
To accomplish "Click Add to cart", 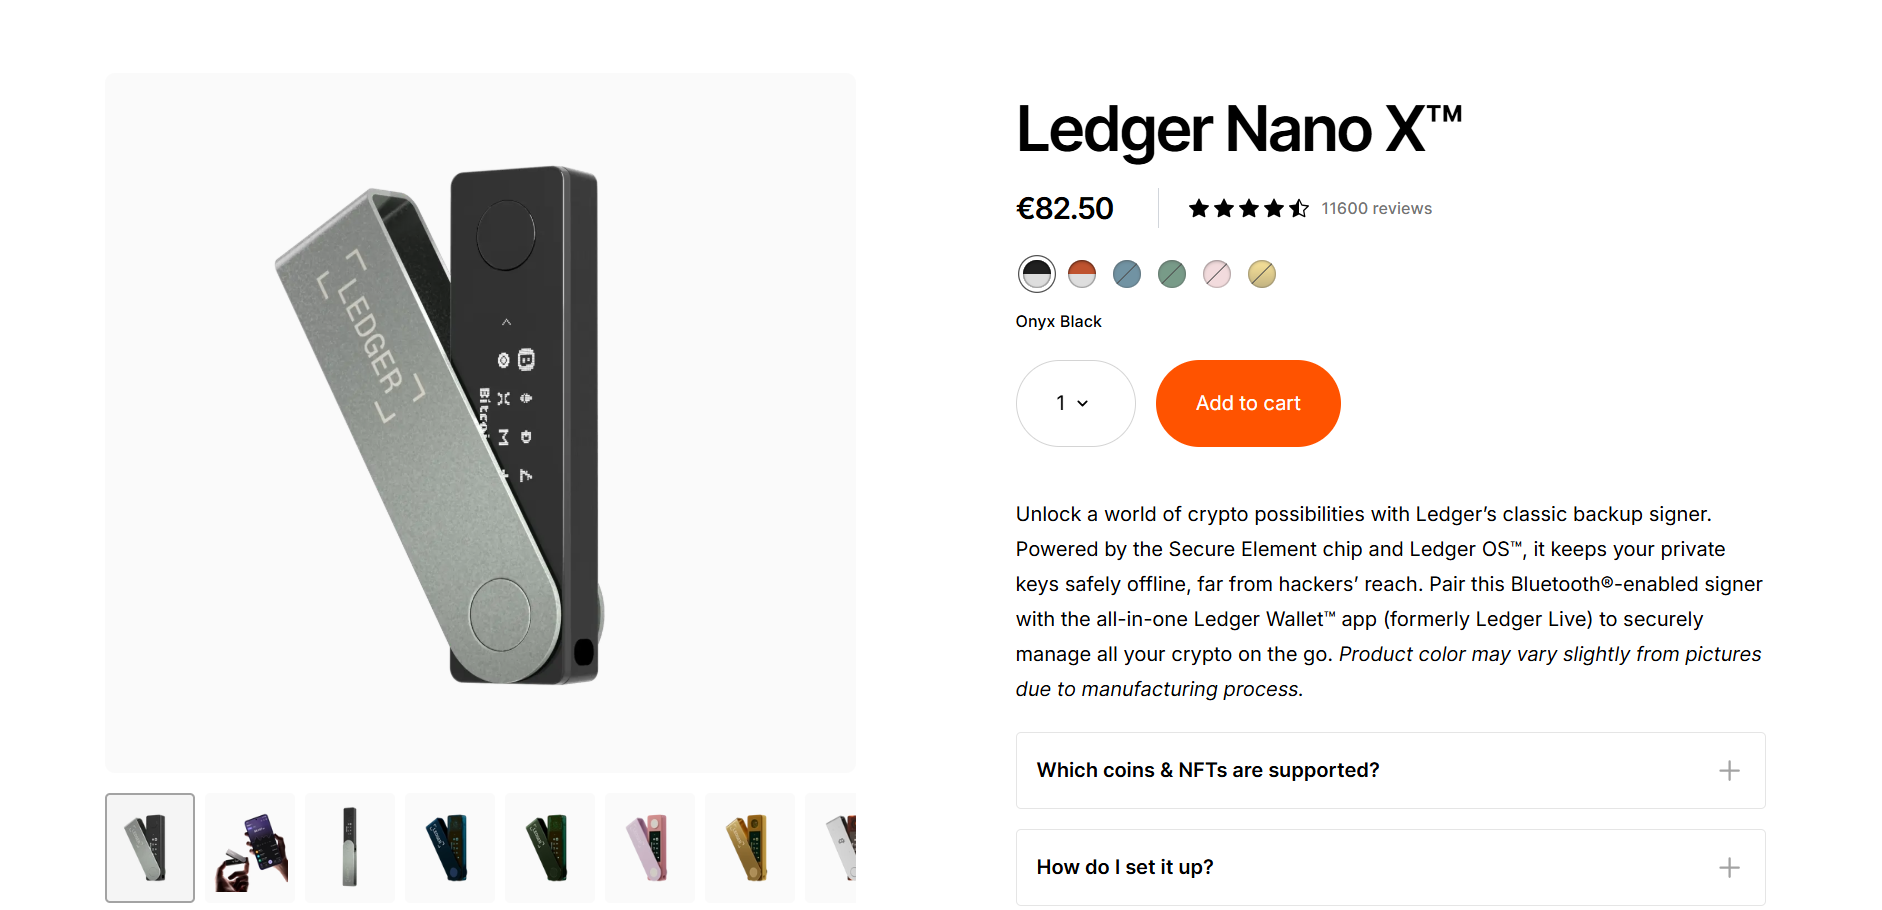I will (1247, 403).
